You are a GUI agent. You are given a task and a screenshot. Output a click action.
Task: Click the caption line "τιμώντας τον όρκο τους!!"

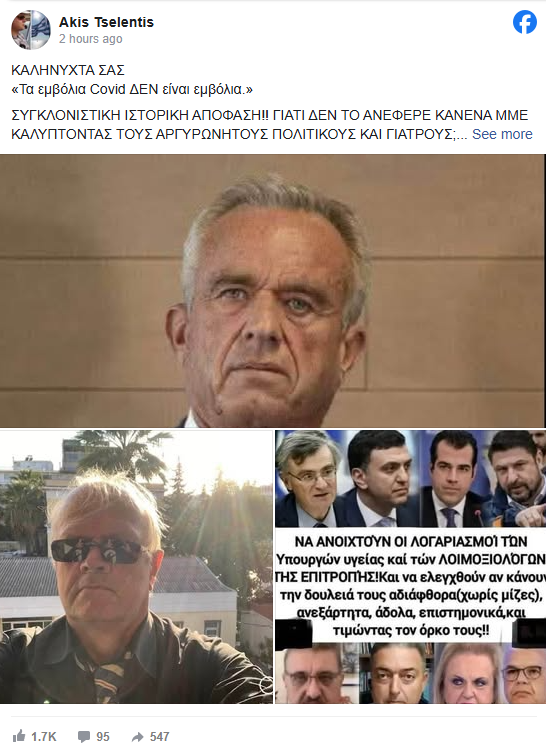point(411,630)
